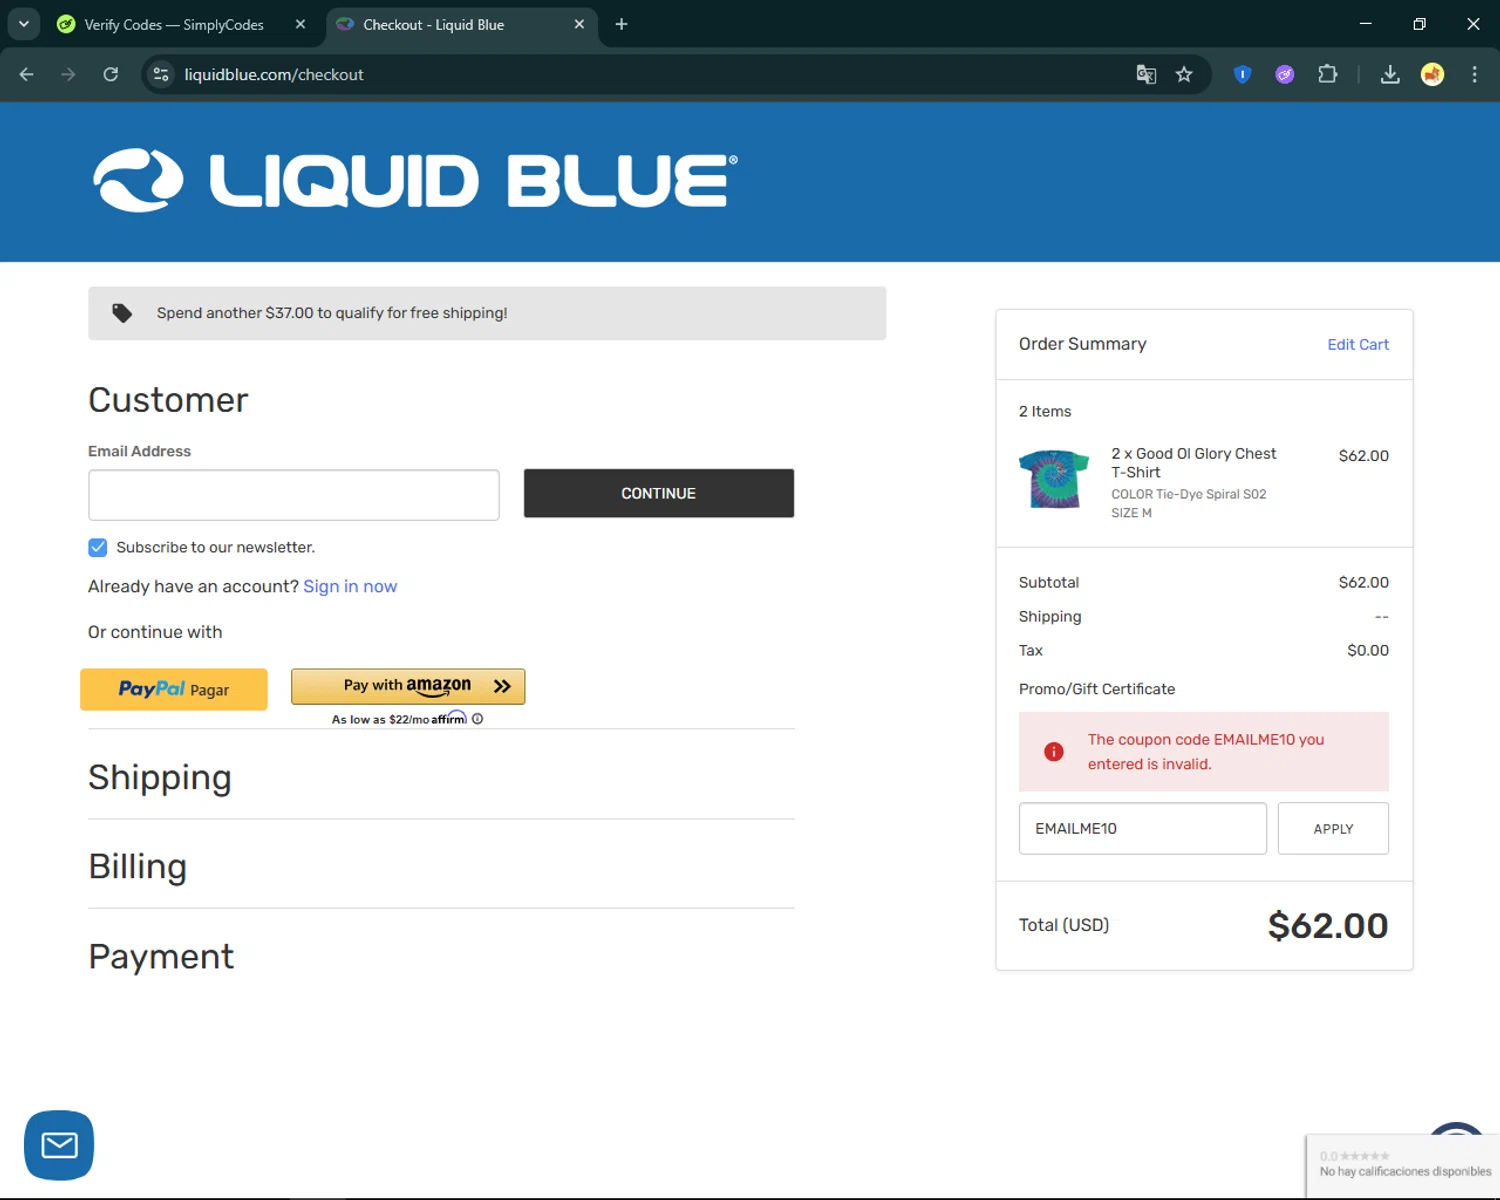Open a new browser tab
Image resolution: width=1500 pixels, height=1200 pixels.
pos(621,24)
